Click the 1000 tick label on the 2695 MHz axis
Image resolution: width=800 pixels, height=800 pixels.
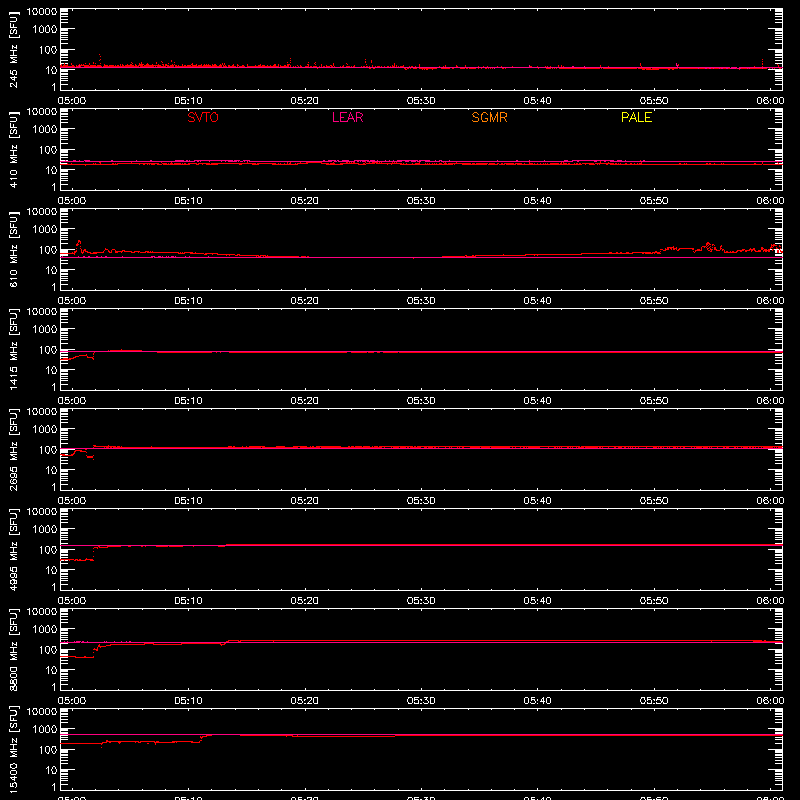click(45, 430)
